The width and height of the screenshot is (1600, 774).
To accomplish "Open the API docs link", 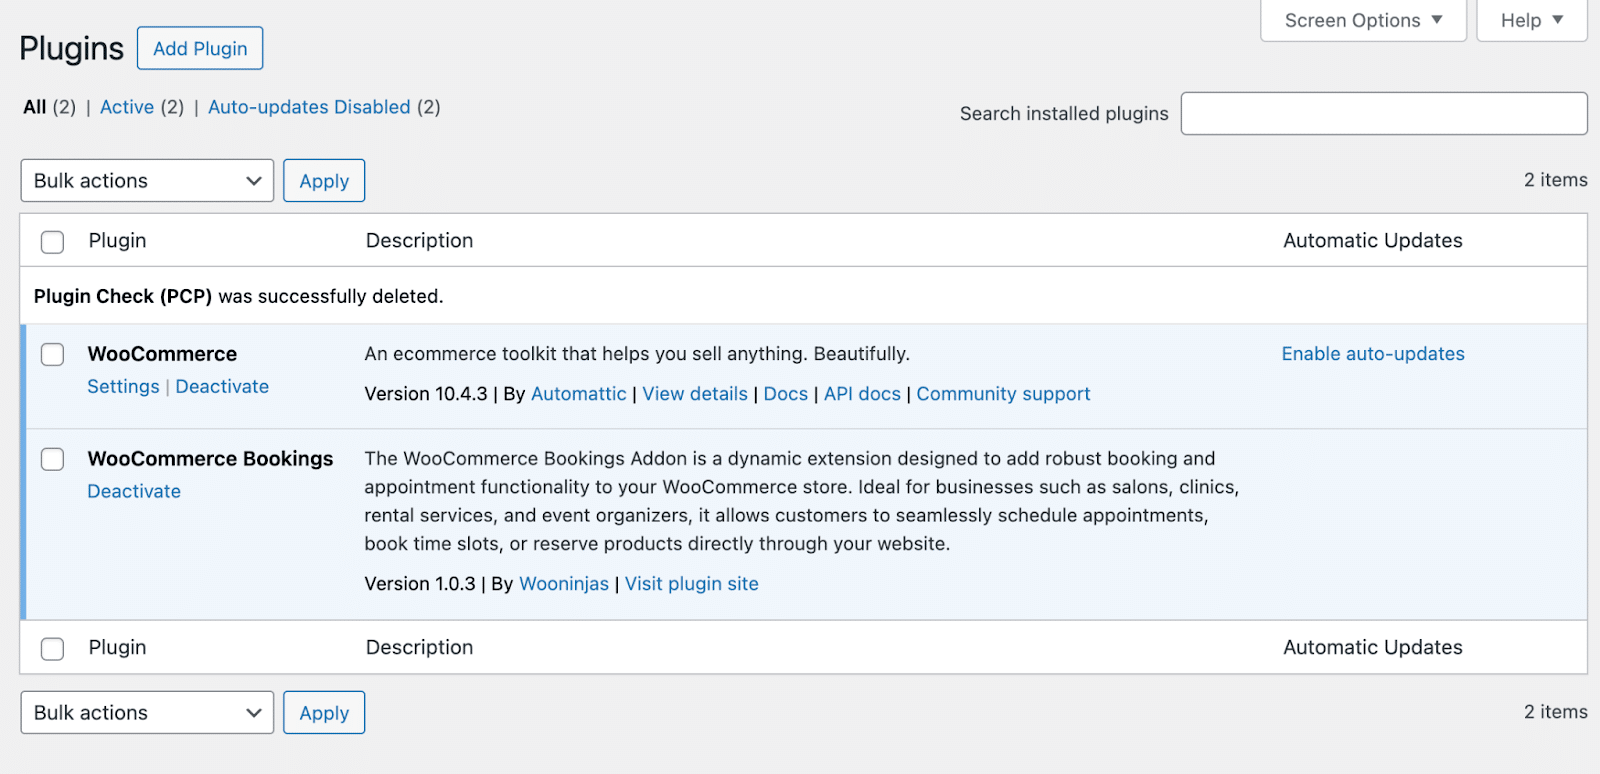I will (x=862, y=394).
